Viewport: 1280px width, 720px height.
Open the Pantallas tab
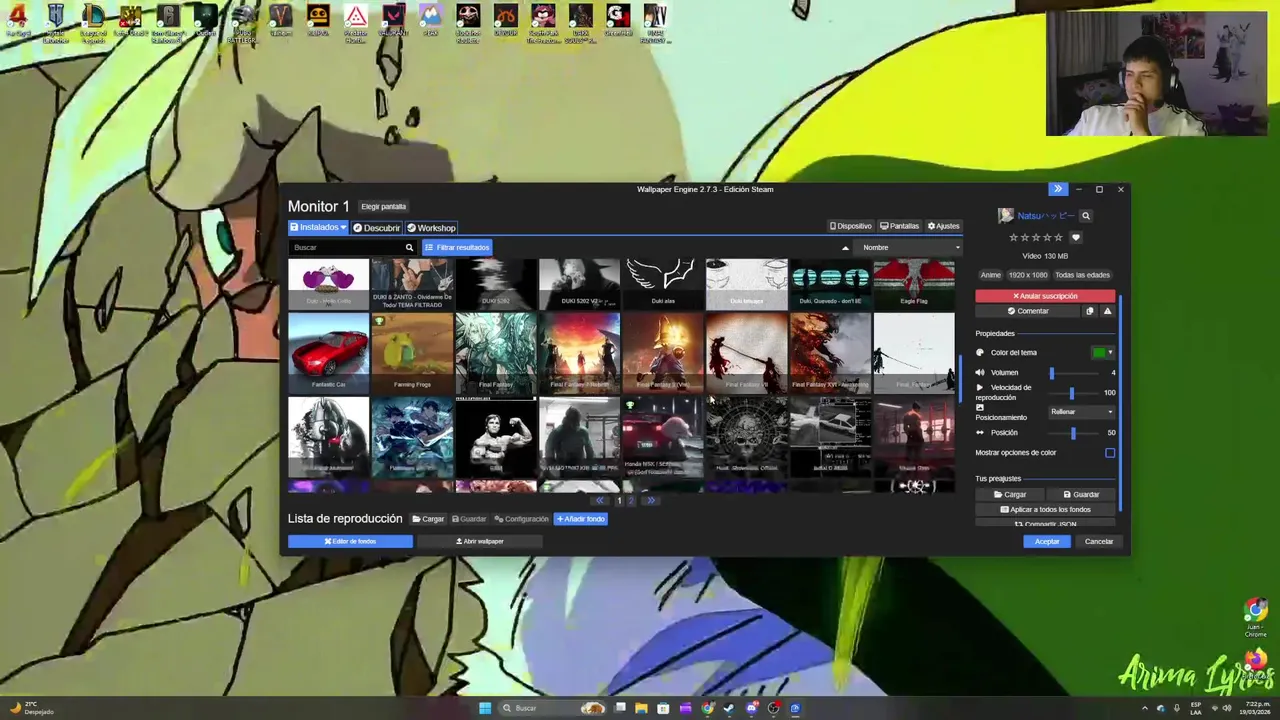click(899, 226)
